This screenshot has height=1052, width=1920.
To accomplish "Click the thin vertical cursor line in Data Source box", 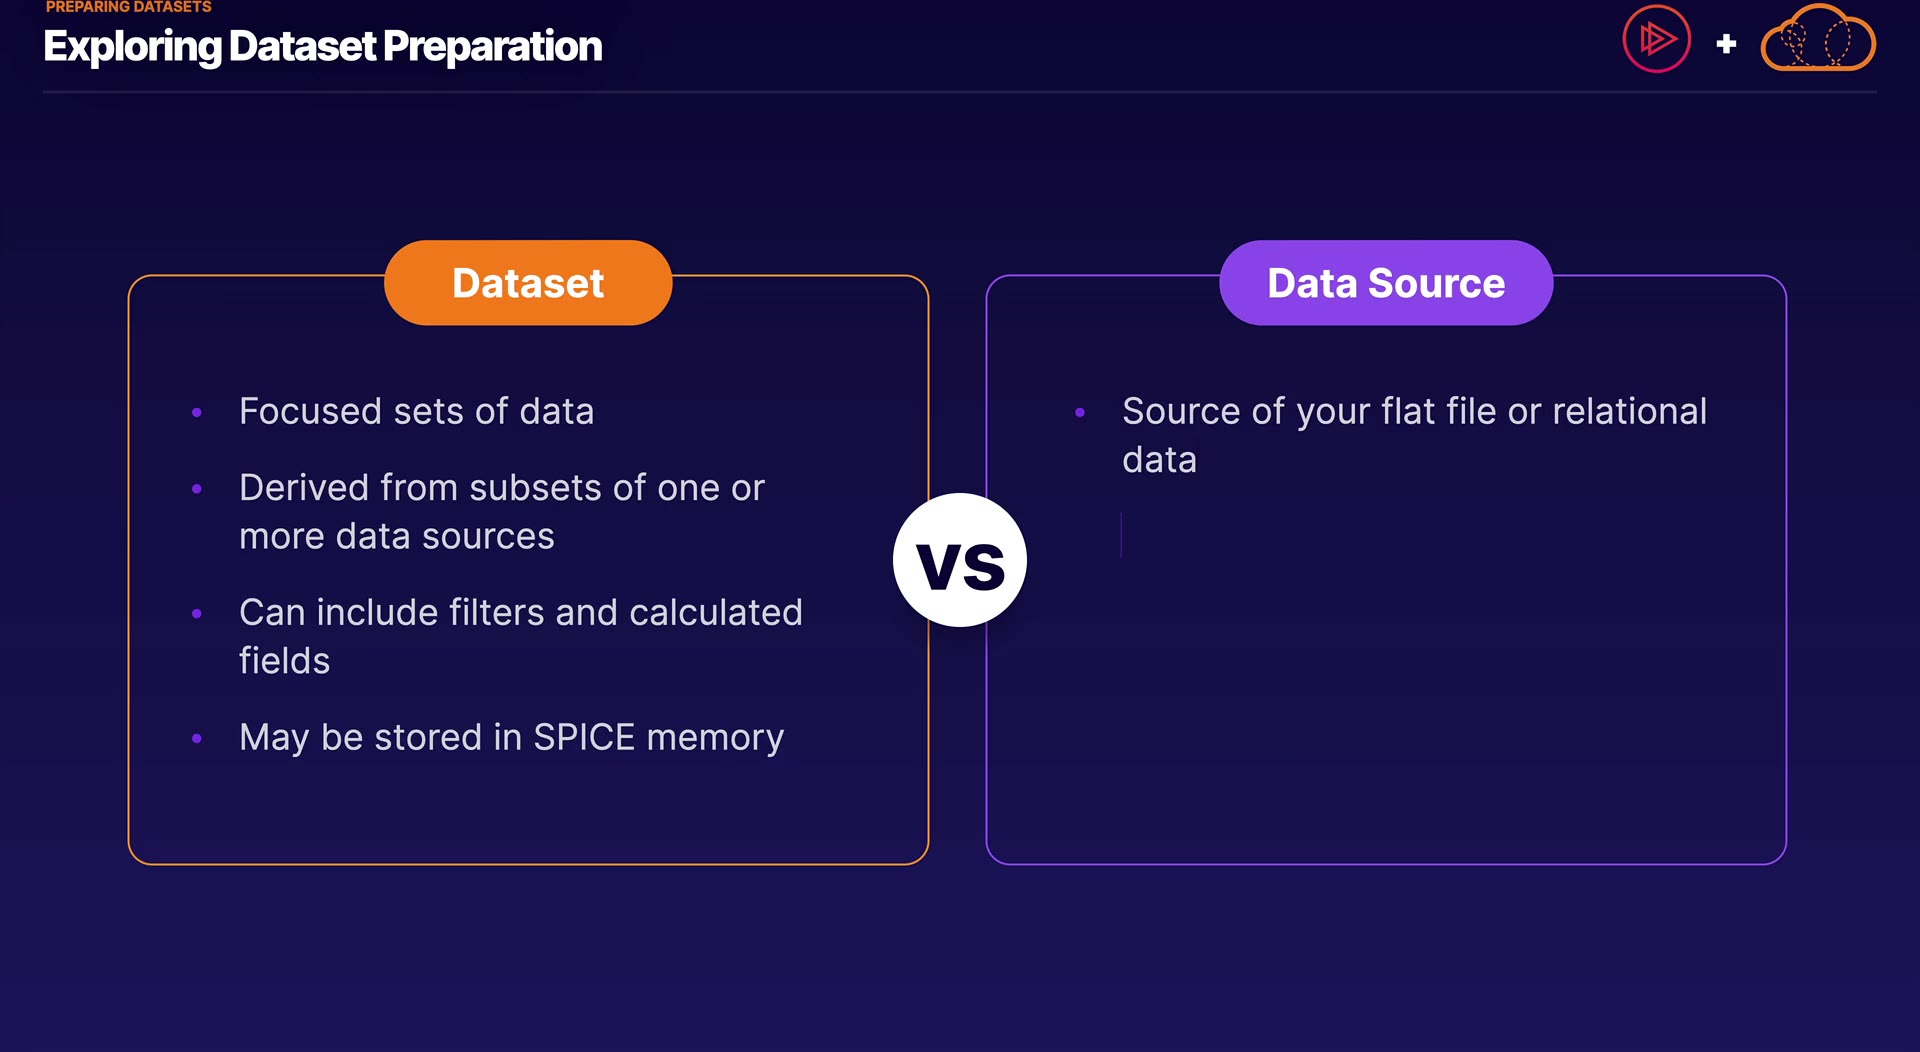I will coord(1121,535).
